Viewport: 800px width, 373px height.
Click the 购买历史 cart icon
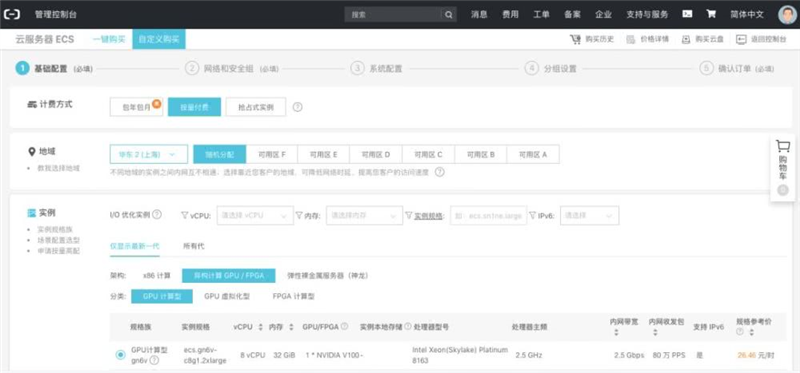pyautogui.click(x=575, y=39)
